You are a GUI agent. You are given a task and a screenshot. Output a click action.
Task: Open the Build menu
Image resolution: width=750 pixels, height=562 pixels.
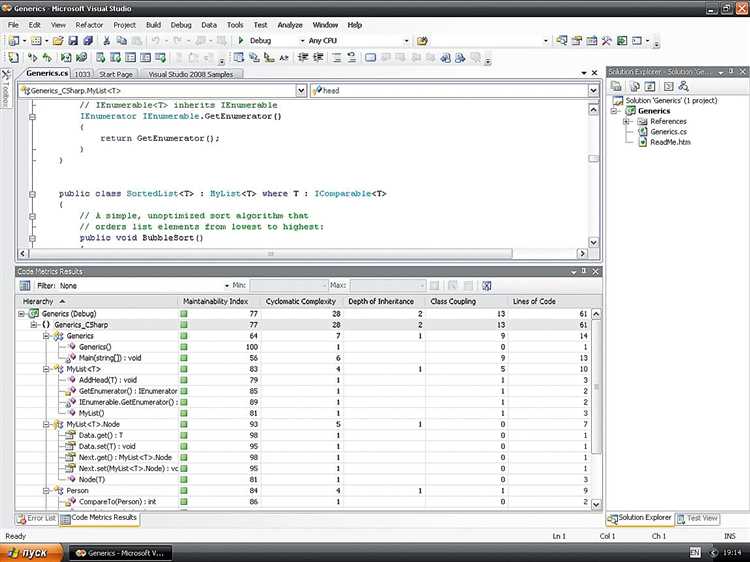[153, 25]
